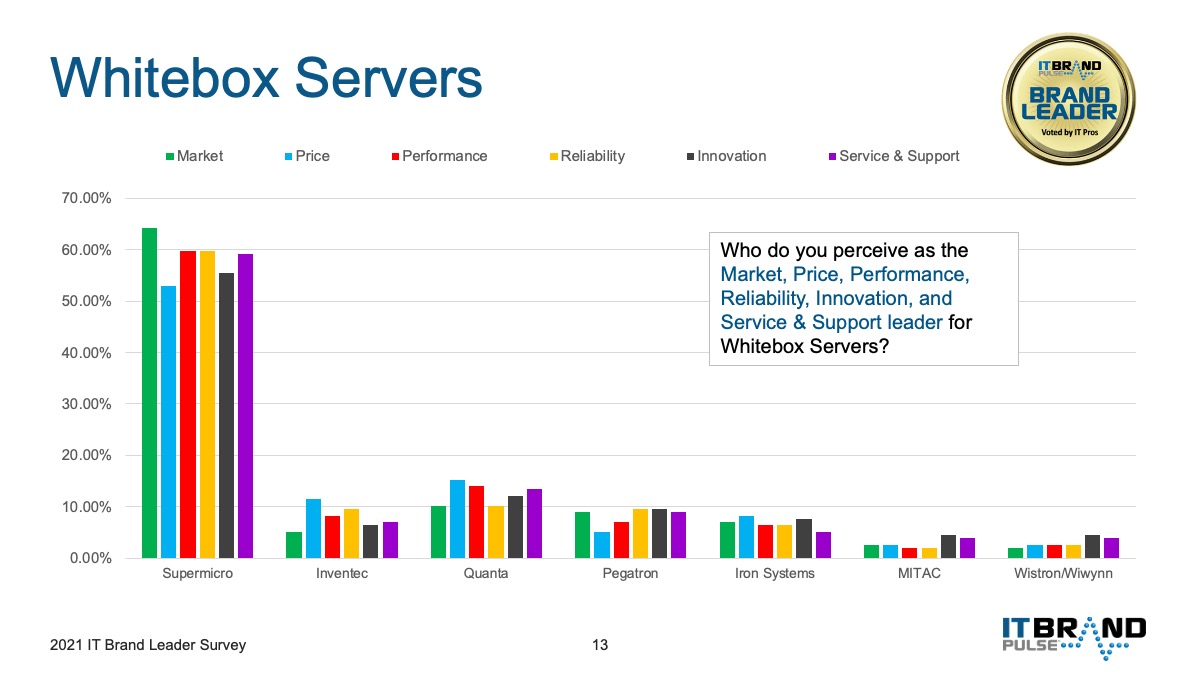The height and width of the screenshot is (675, 1200).
Task: Click the MITAC axis label
Action: point(918,574)
